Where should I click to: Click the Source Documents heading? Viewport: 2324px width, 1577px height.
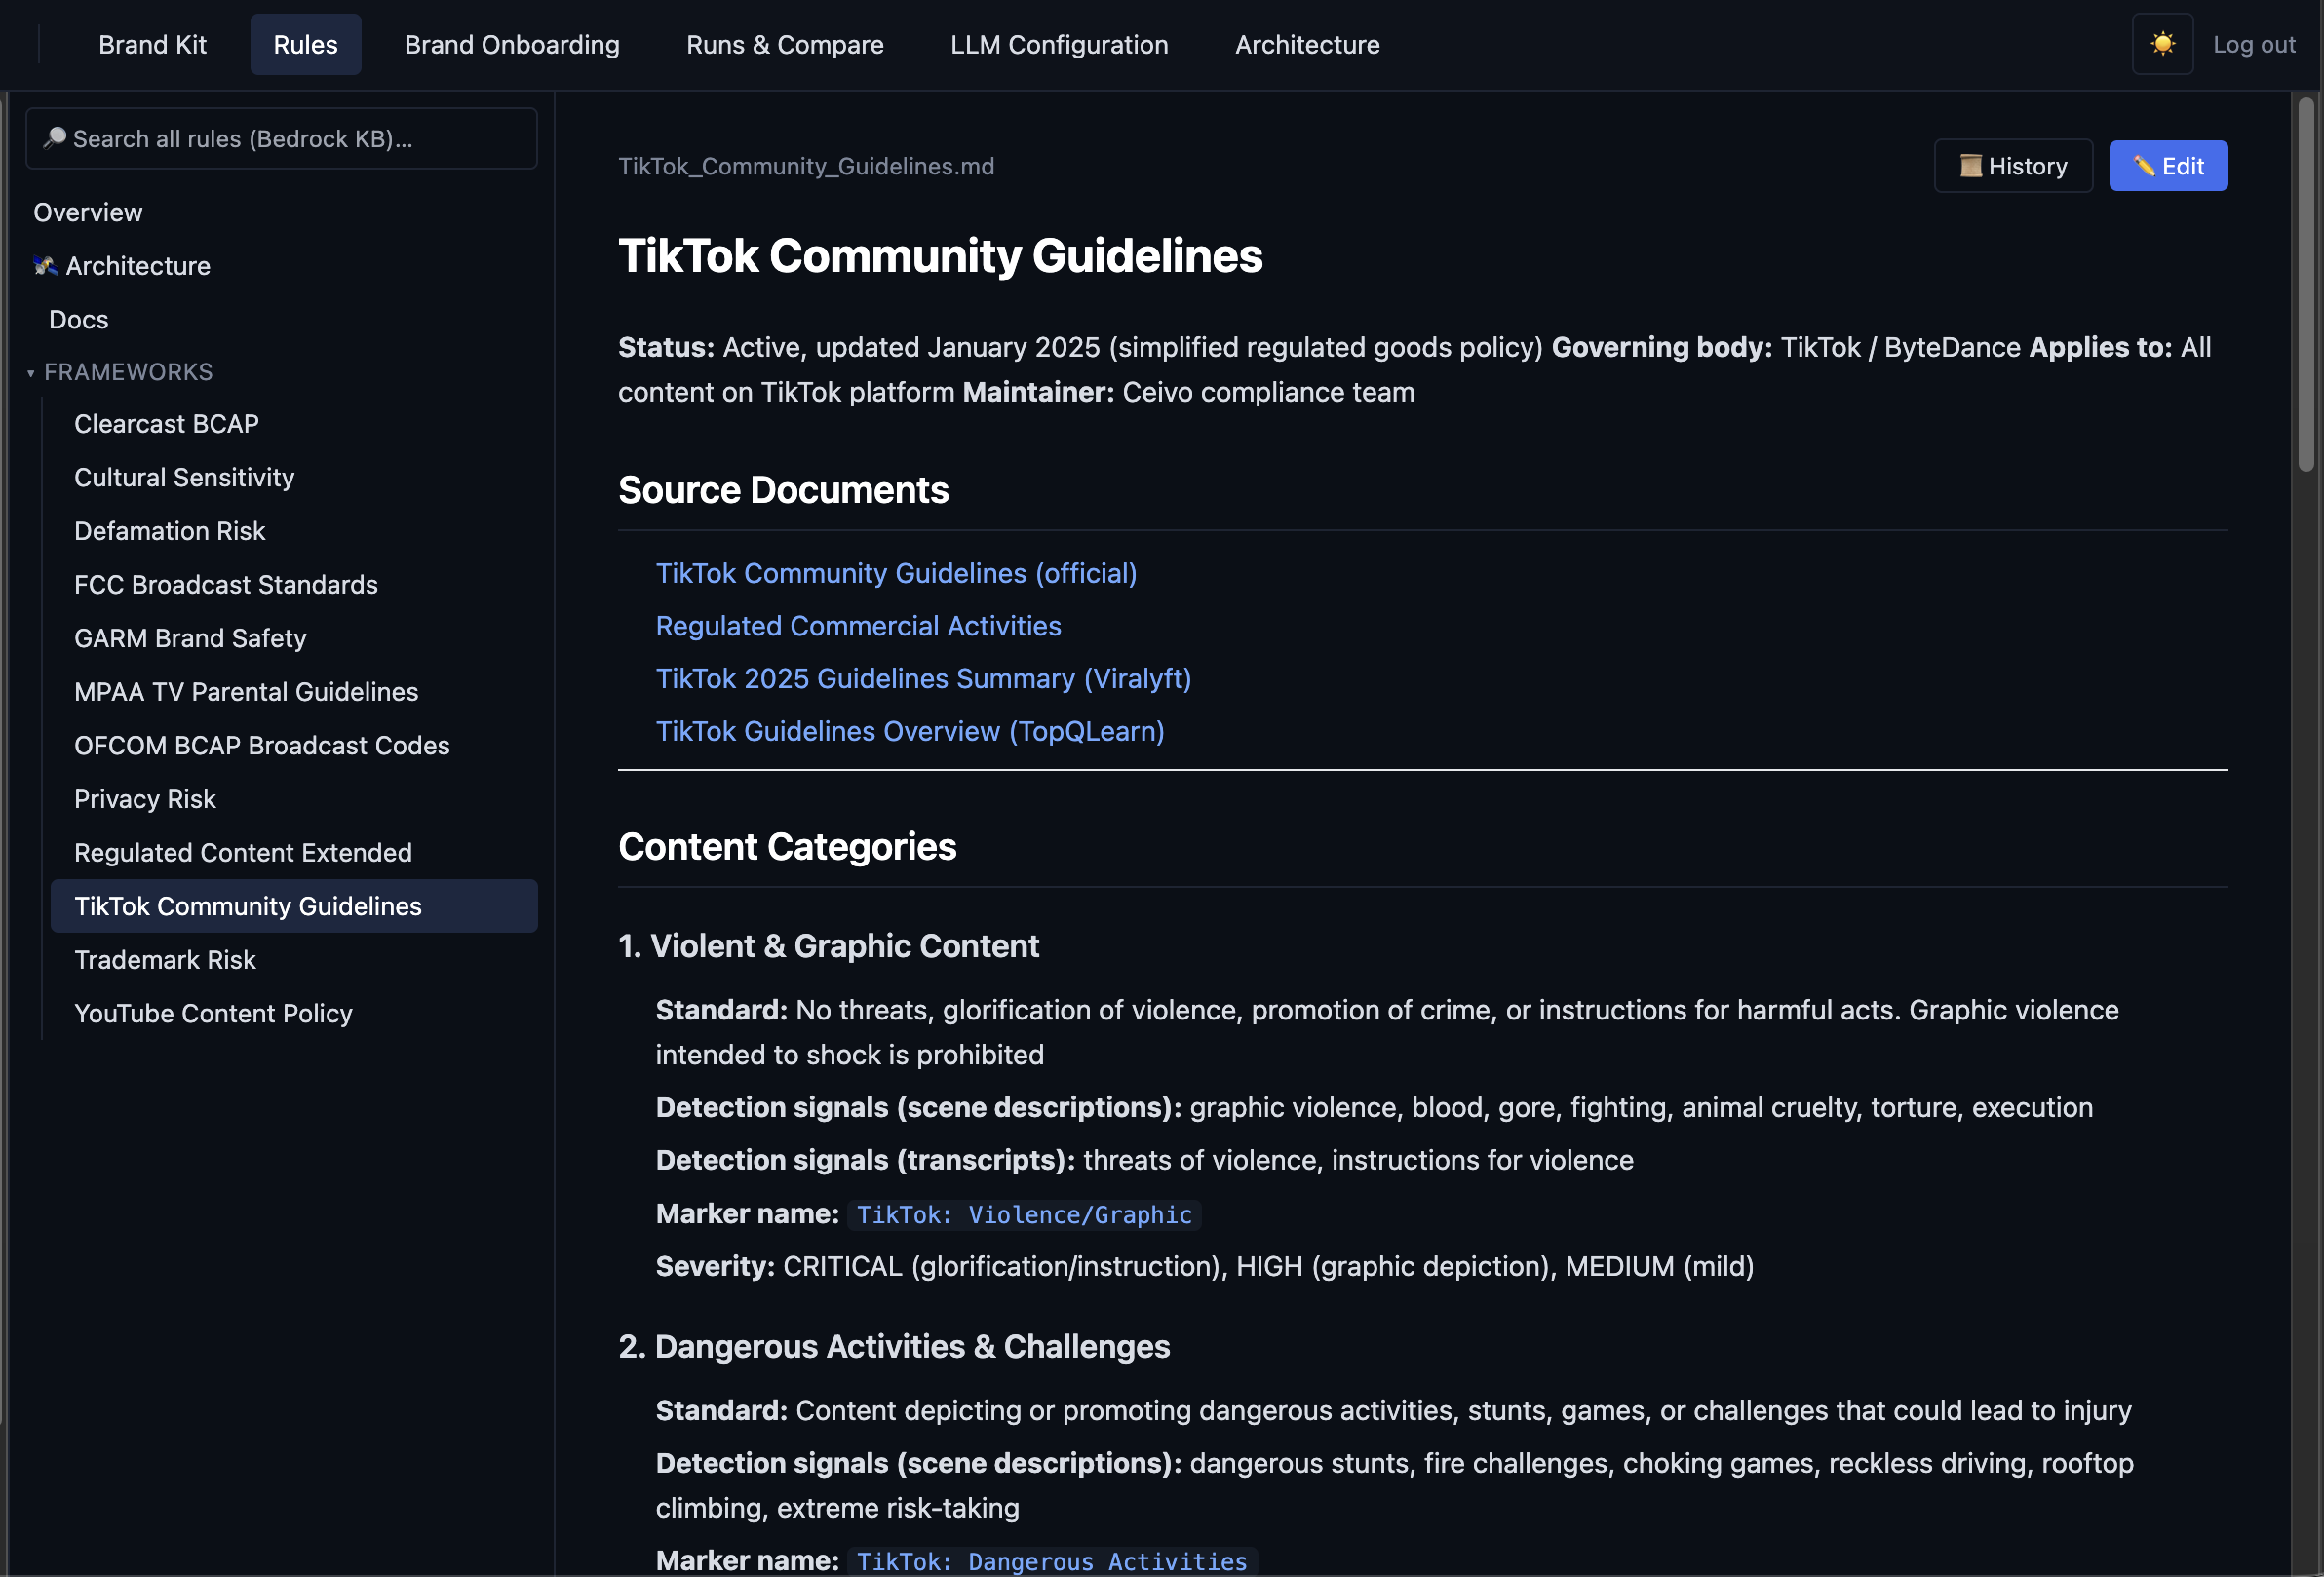(x=783, y=490)
